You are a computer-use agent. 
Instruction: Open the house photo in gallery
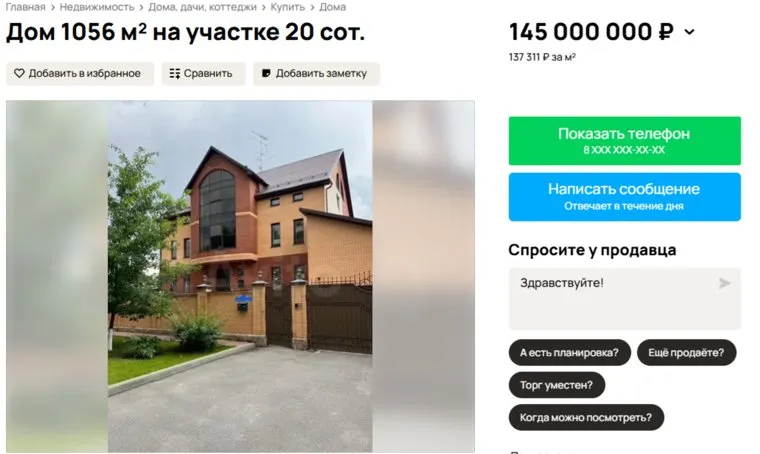(240, 276)
